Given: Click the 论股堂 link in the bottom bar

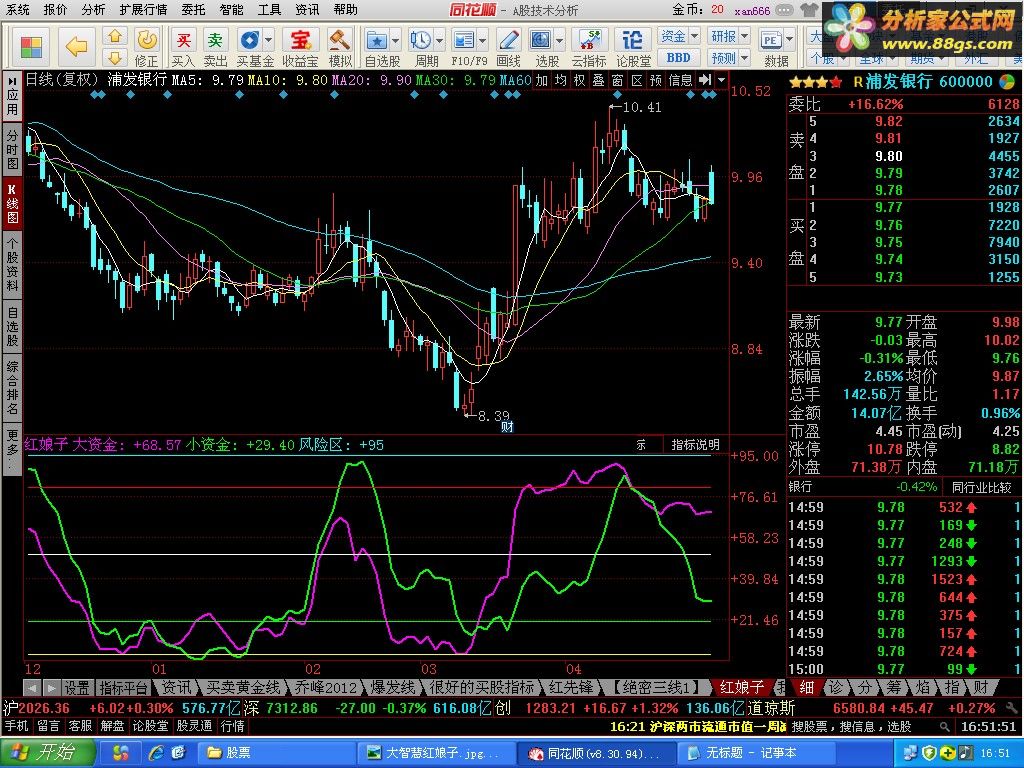Looking at the screenshot, I should coord(150,726).
